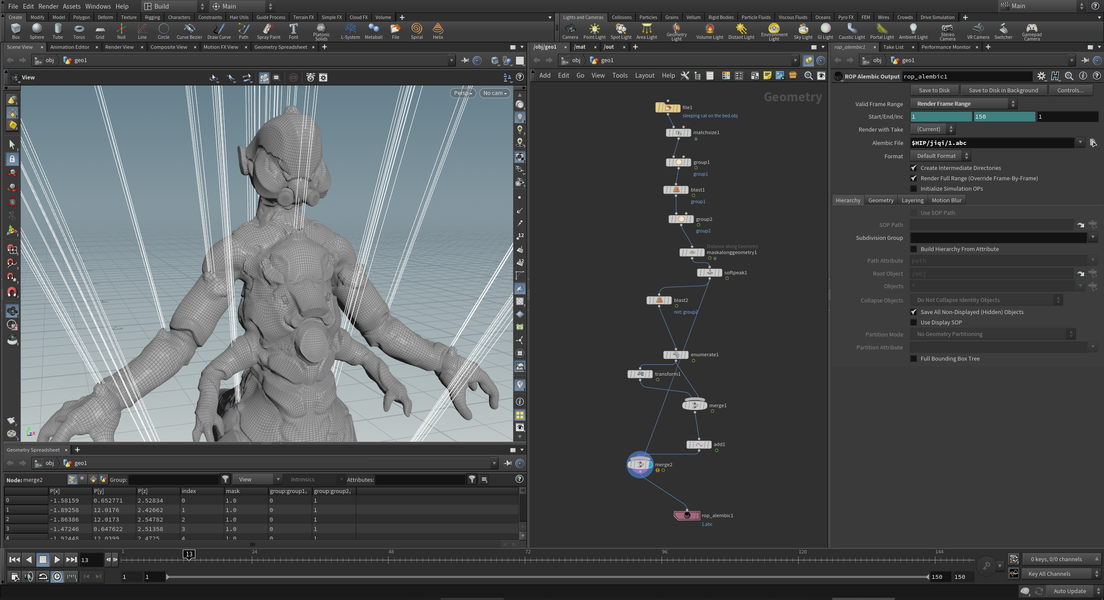Disable Create Intermediate Directories checkbox
Screen dimensions: 1104x600
[914, 168]
